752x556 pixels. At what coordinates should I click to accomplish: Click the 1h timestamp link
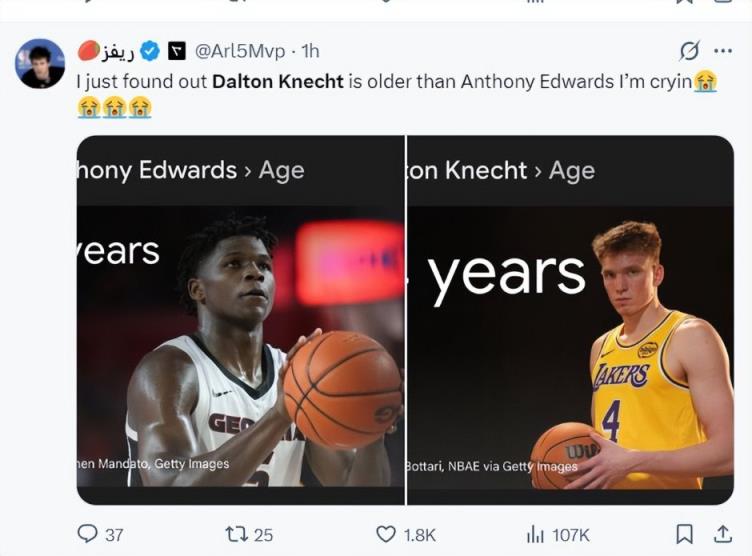pyautogui.click(x=309, y=50)
